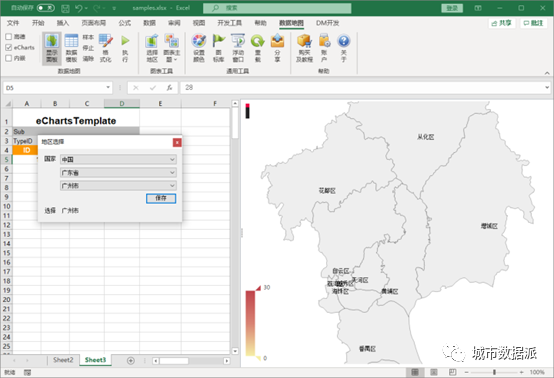Click the zoom slider in status bar
The image size is (554, 378).
pyautogui.click(x=494, y=372)
